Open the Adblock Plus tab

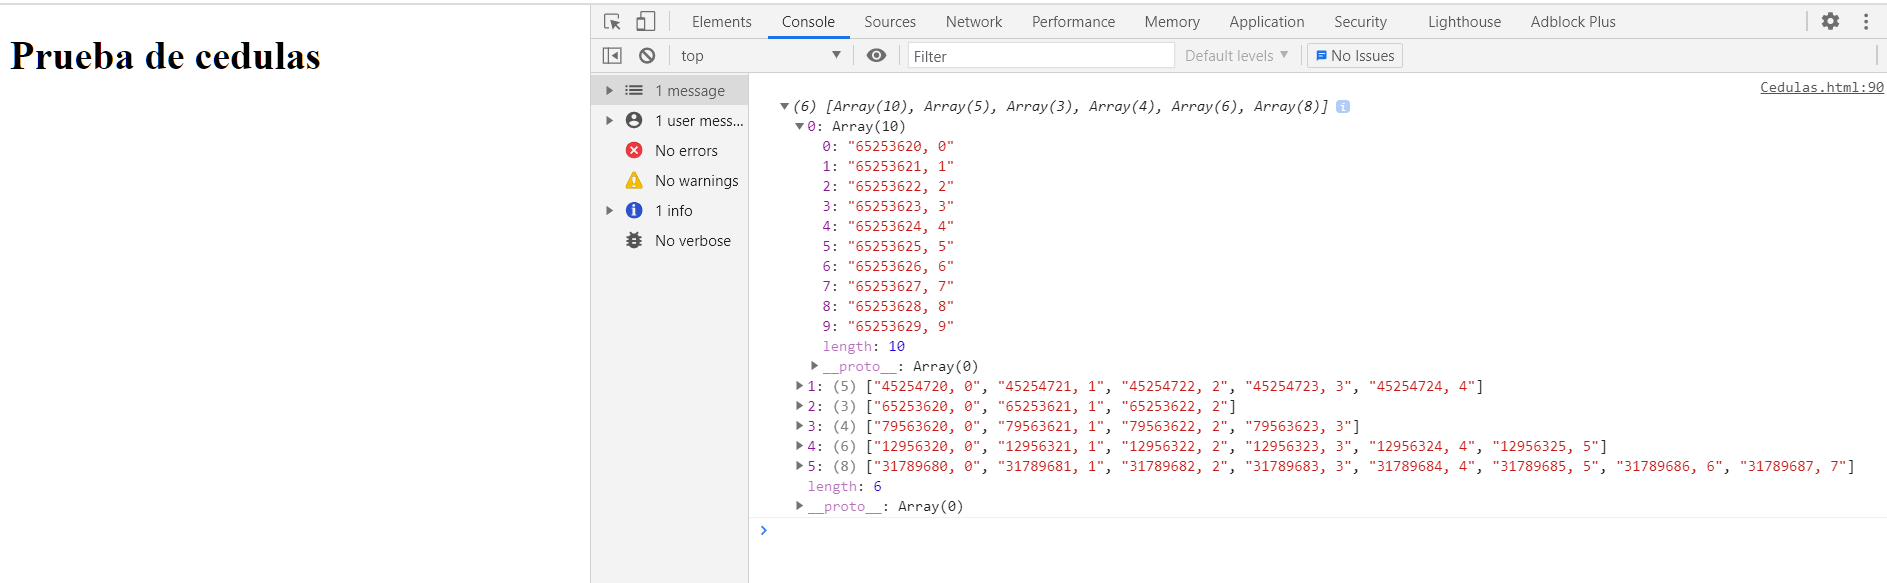coord(1573,22)
